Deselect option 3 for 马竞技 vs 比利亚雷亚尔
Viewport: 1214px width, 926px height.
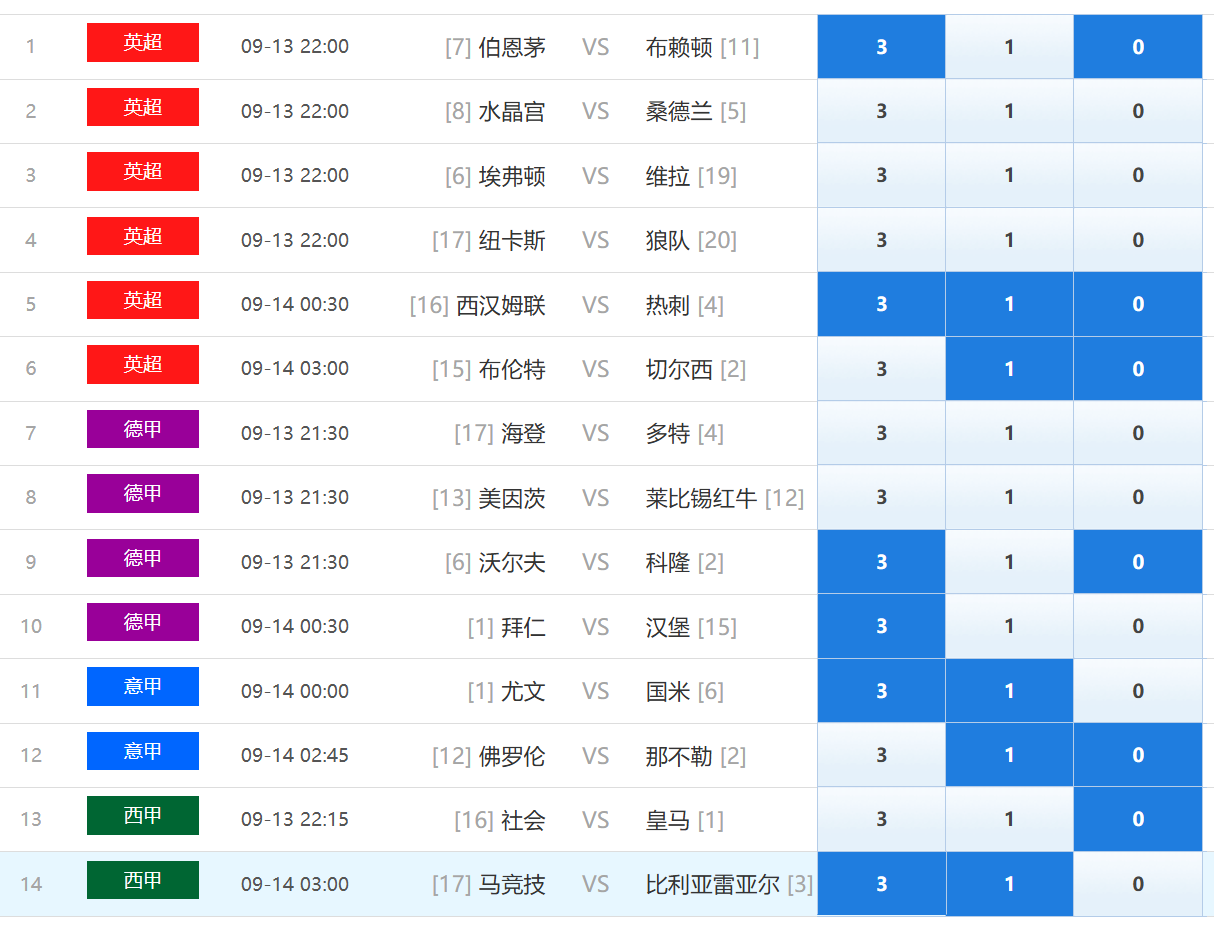[x=881, y=884]
